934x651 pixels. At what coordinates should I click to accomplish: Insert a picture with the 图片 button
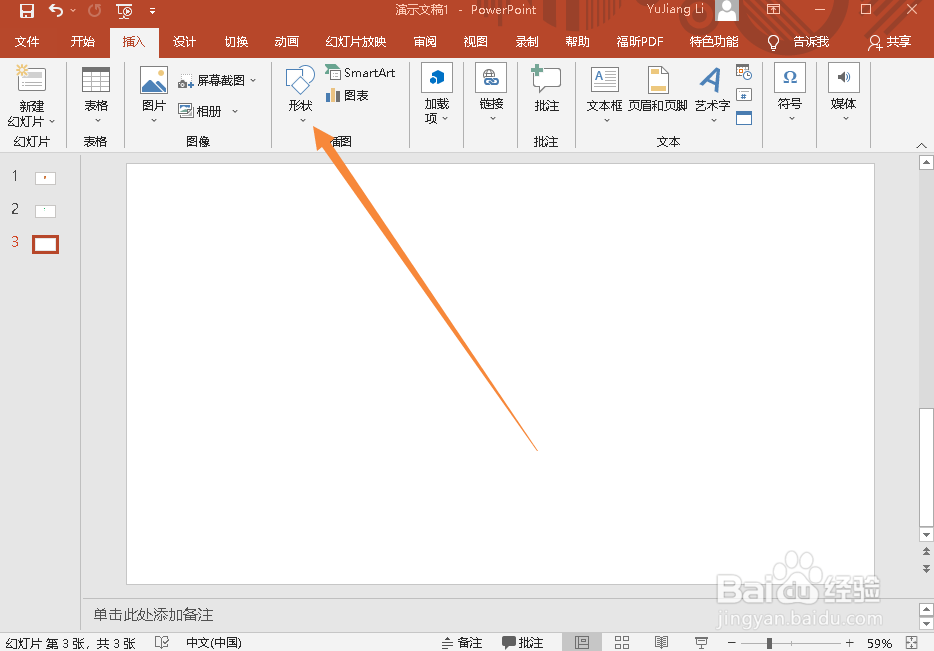click(x=154, y=94)
